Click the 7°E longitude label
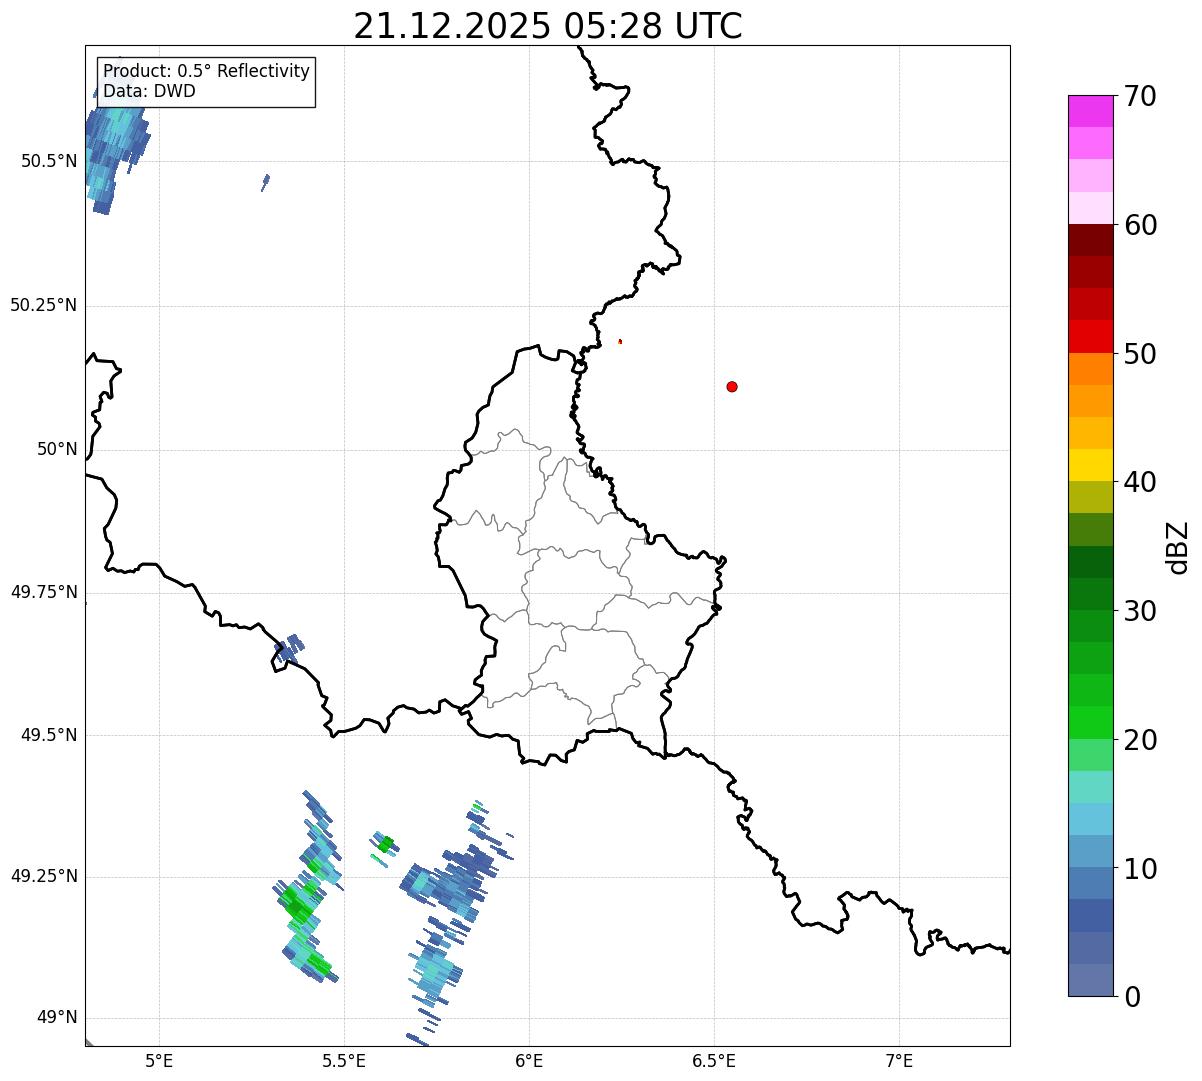1202x1081 pixels. pyautogui.click(x=899, y=1061)
